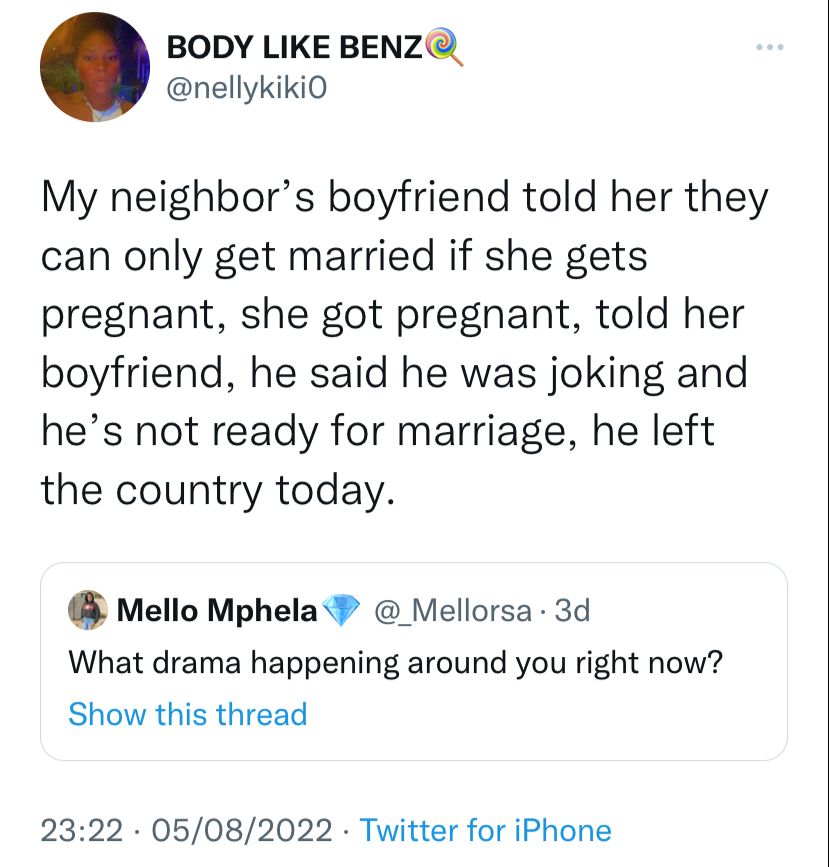
Task: Click the tweet line 'can only get married if she gets'
Action: click(x=343, y=256)
